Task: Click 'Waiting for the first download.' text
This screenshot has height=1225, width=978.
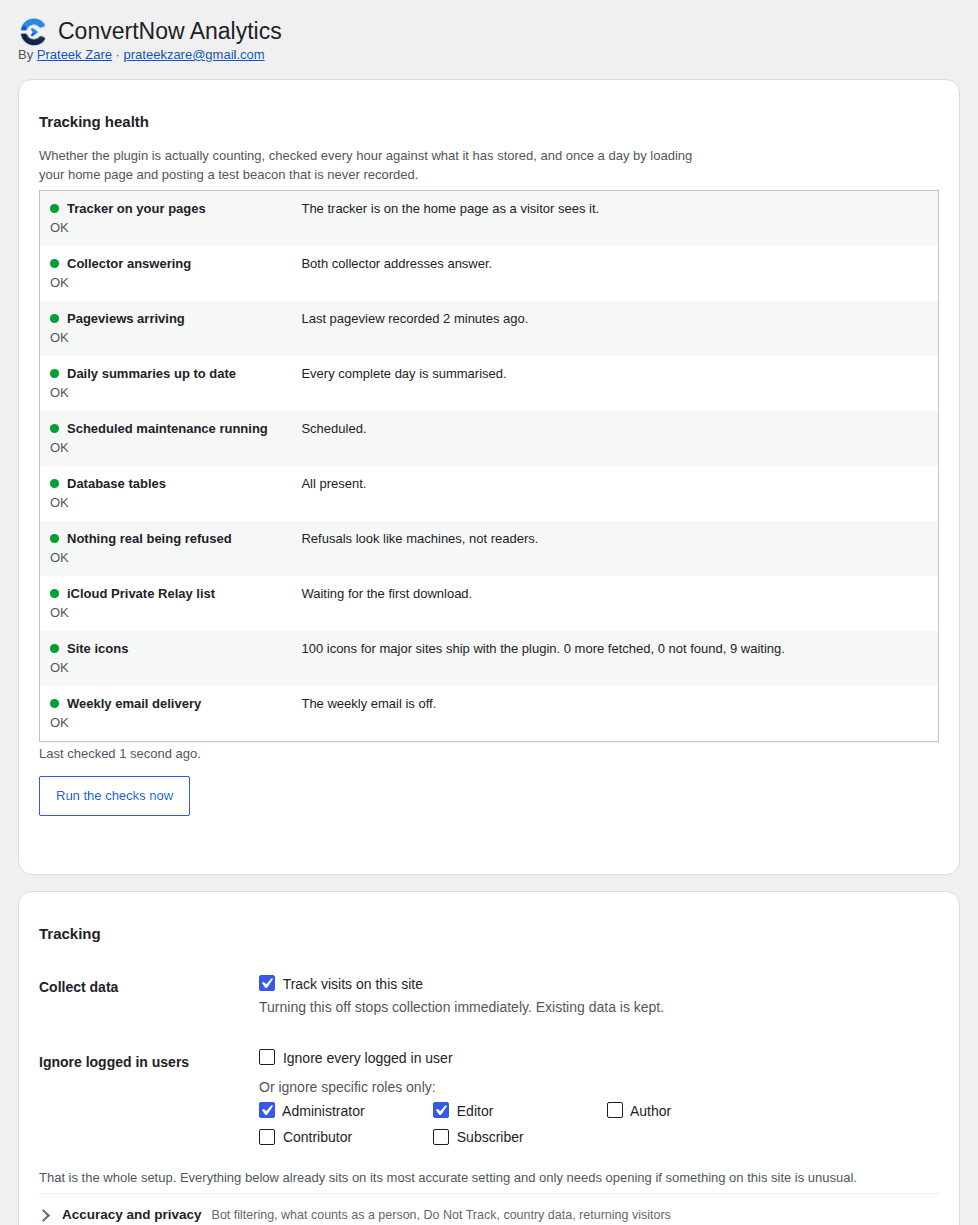Action: tap(387, 594)
